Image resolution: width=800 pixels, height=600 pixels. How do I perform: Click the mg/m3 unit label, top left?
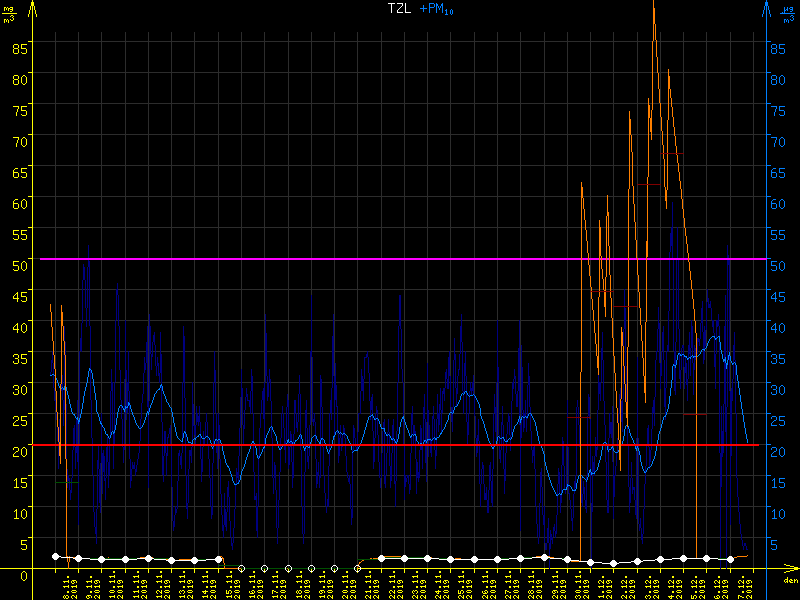[9, 13]
